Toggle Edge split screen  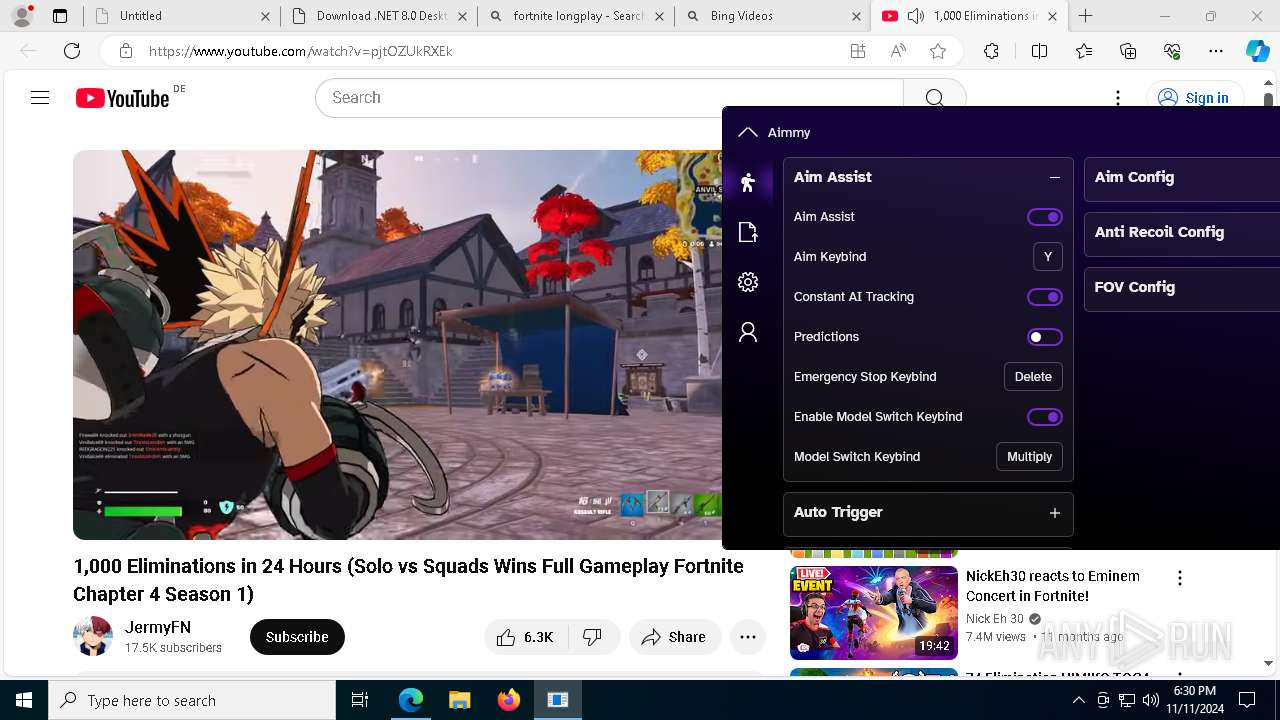pos(1039,51)
